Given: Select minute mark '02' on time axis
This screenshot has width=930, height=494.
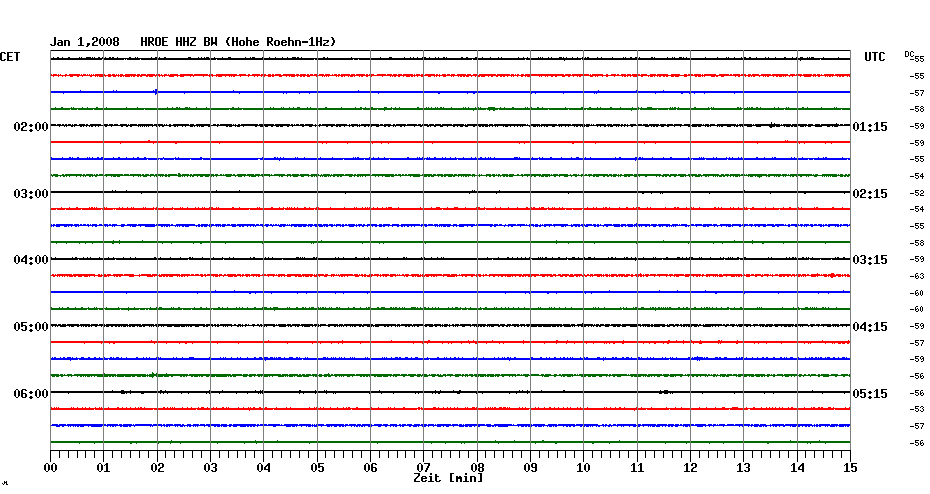Looking at the screenshot, I should [157, 468].
